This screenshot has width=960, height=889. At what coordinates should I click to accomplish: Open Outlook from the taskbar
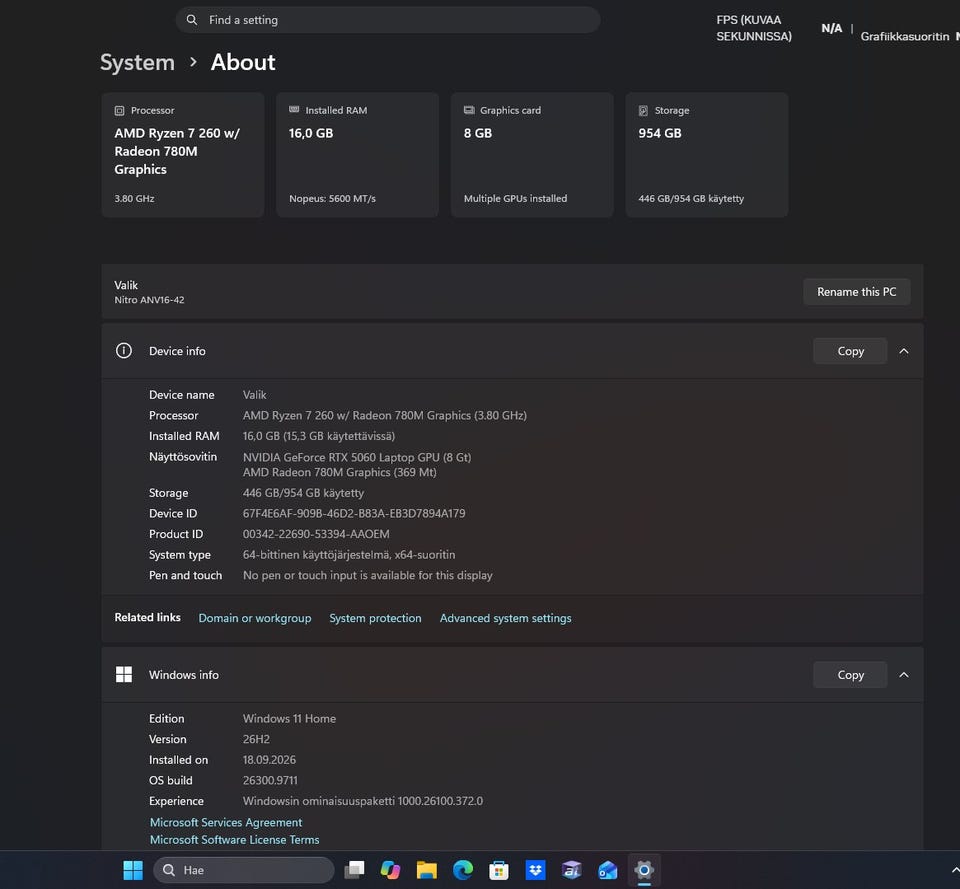click(607, 870)
